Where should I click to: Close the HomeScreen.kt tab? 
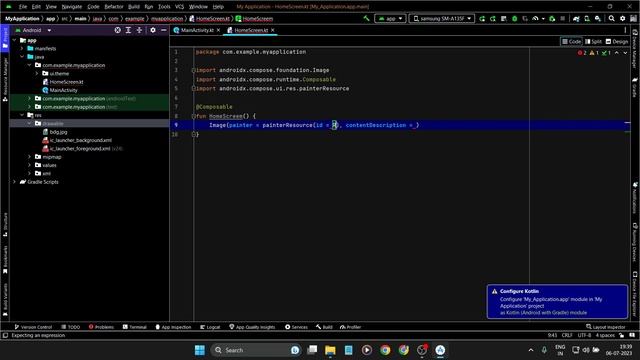(x=273, y=30)
